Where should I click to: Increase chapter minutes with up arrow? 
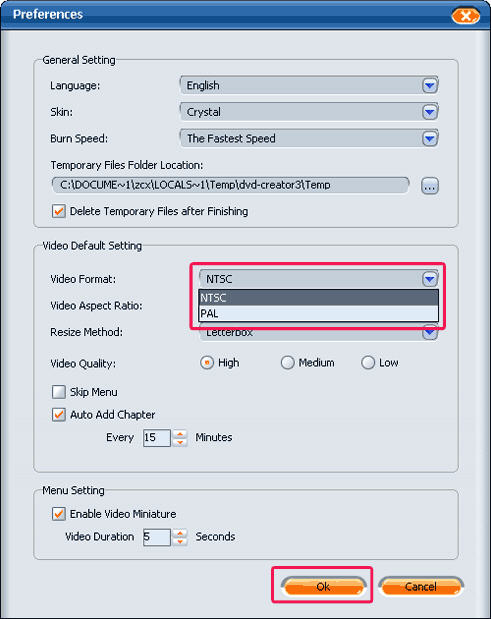coord(180,434)
